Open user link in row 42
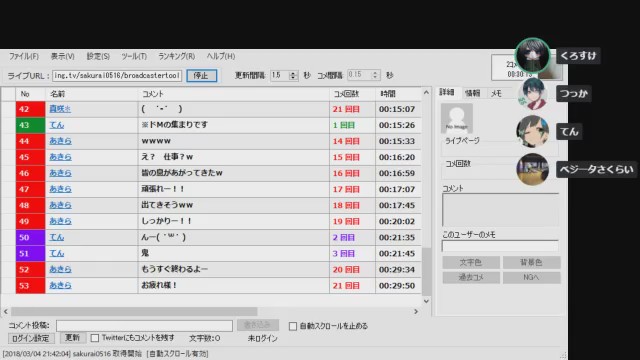 coord(60,109)
